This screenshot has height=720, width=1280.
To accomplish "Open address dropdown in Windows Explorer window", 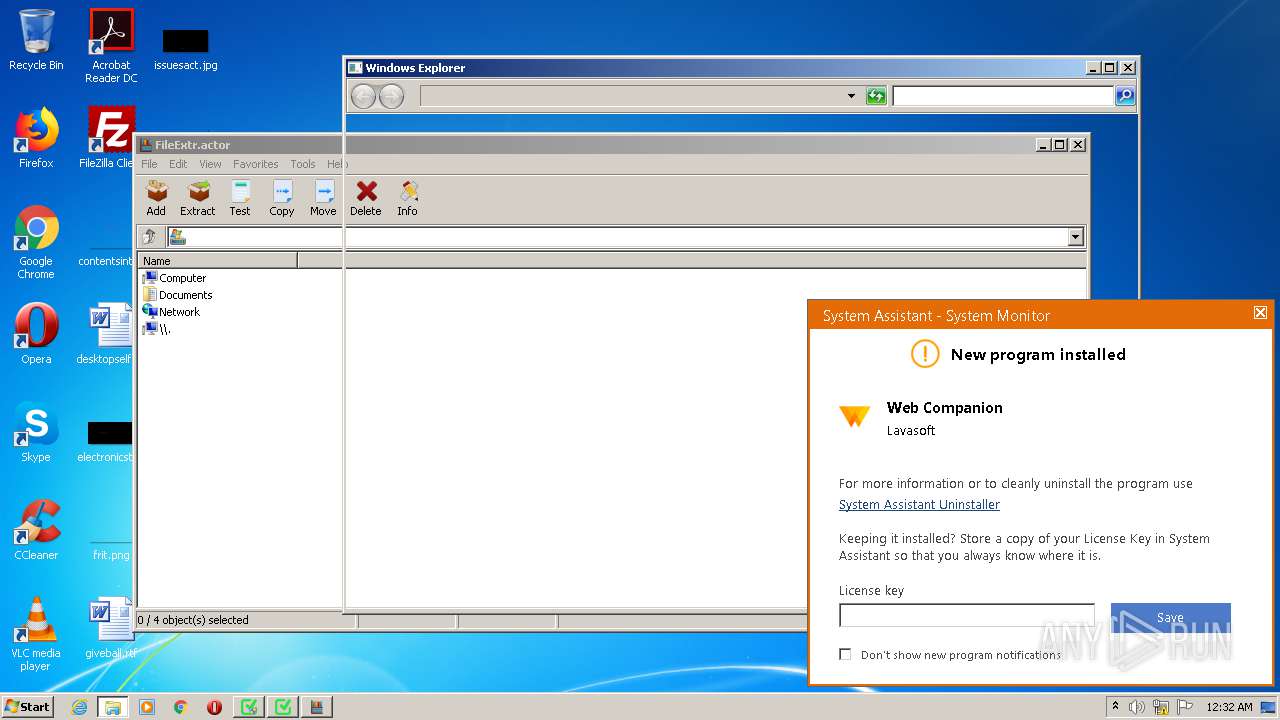I will tap(851, 96).
